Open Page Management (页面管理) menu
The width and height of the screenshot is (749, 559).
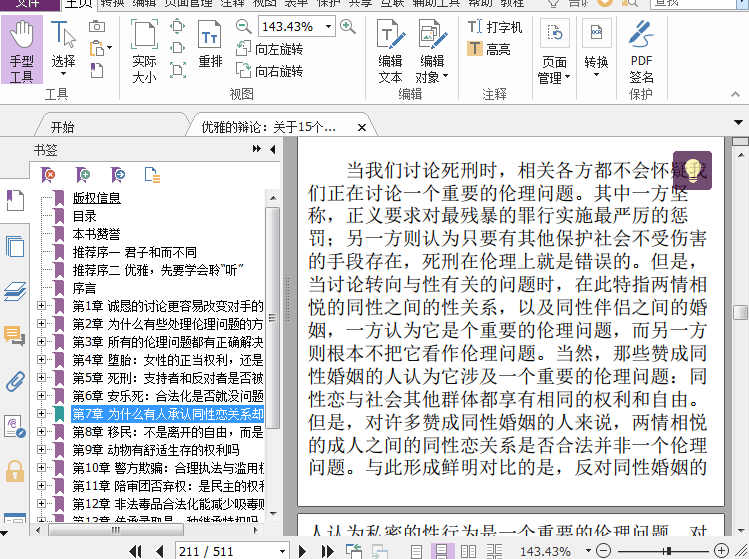tap(554, 52)
